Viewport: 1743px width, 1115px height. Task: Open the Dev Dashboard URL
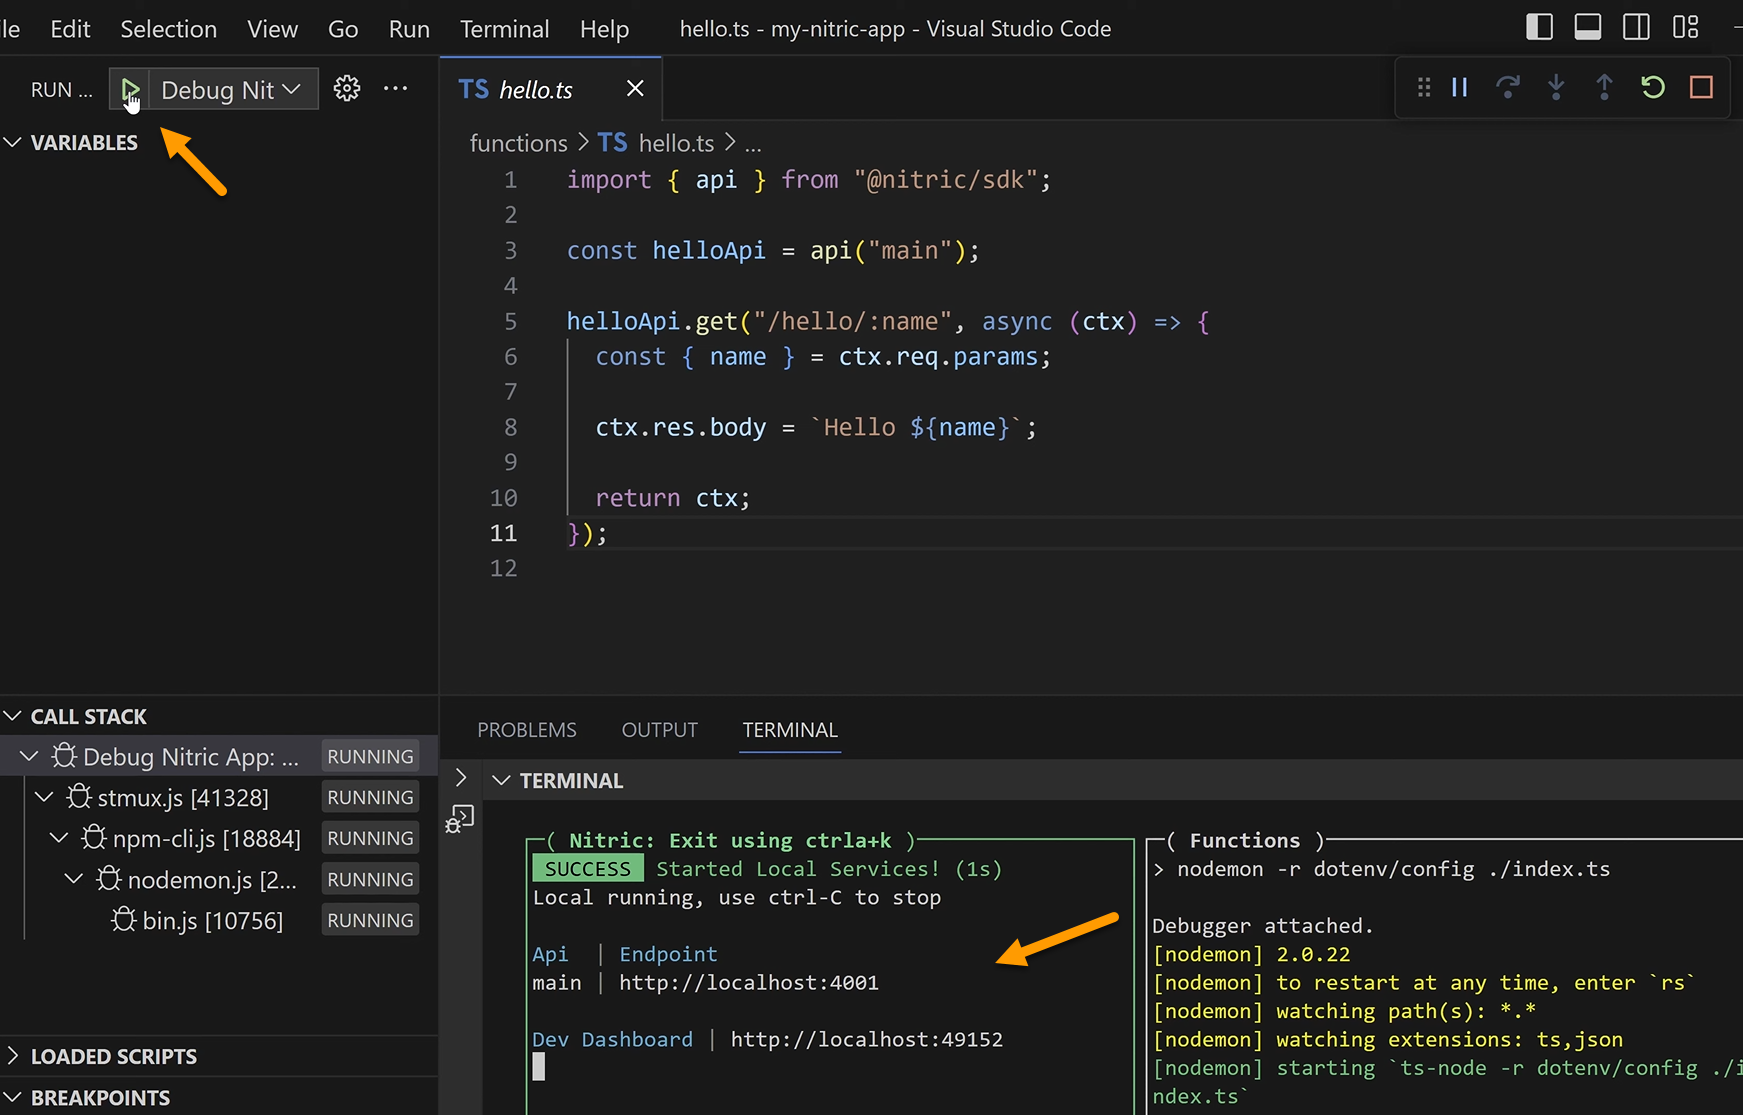pyautogui.click(x=866, y=1039)
